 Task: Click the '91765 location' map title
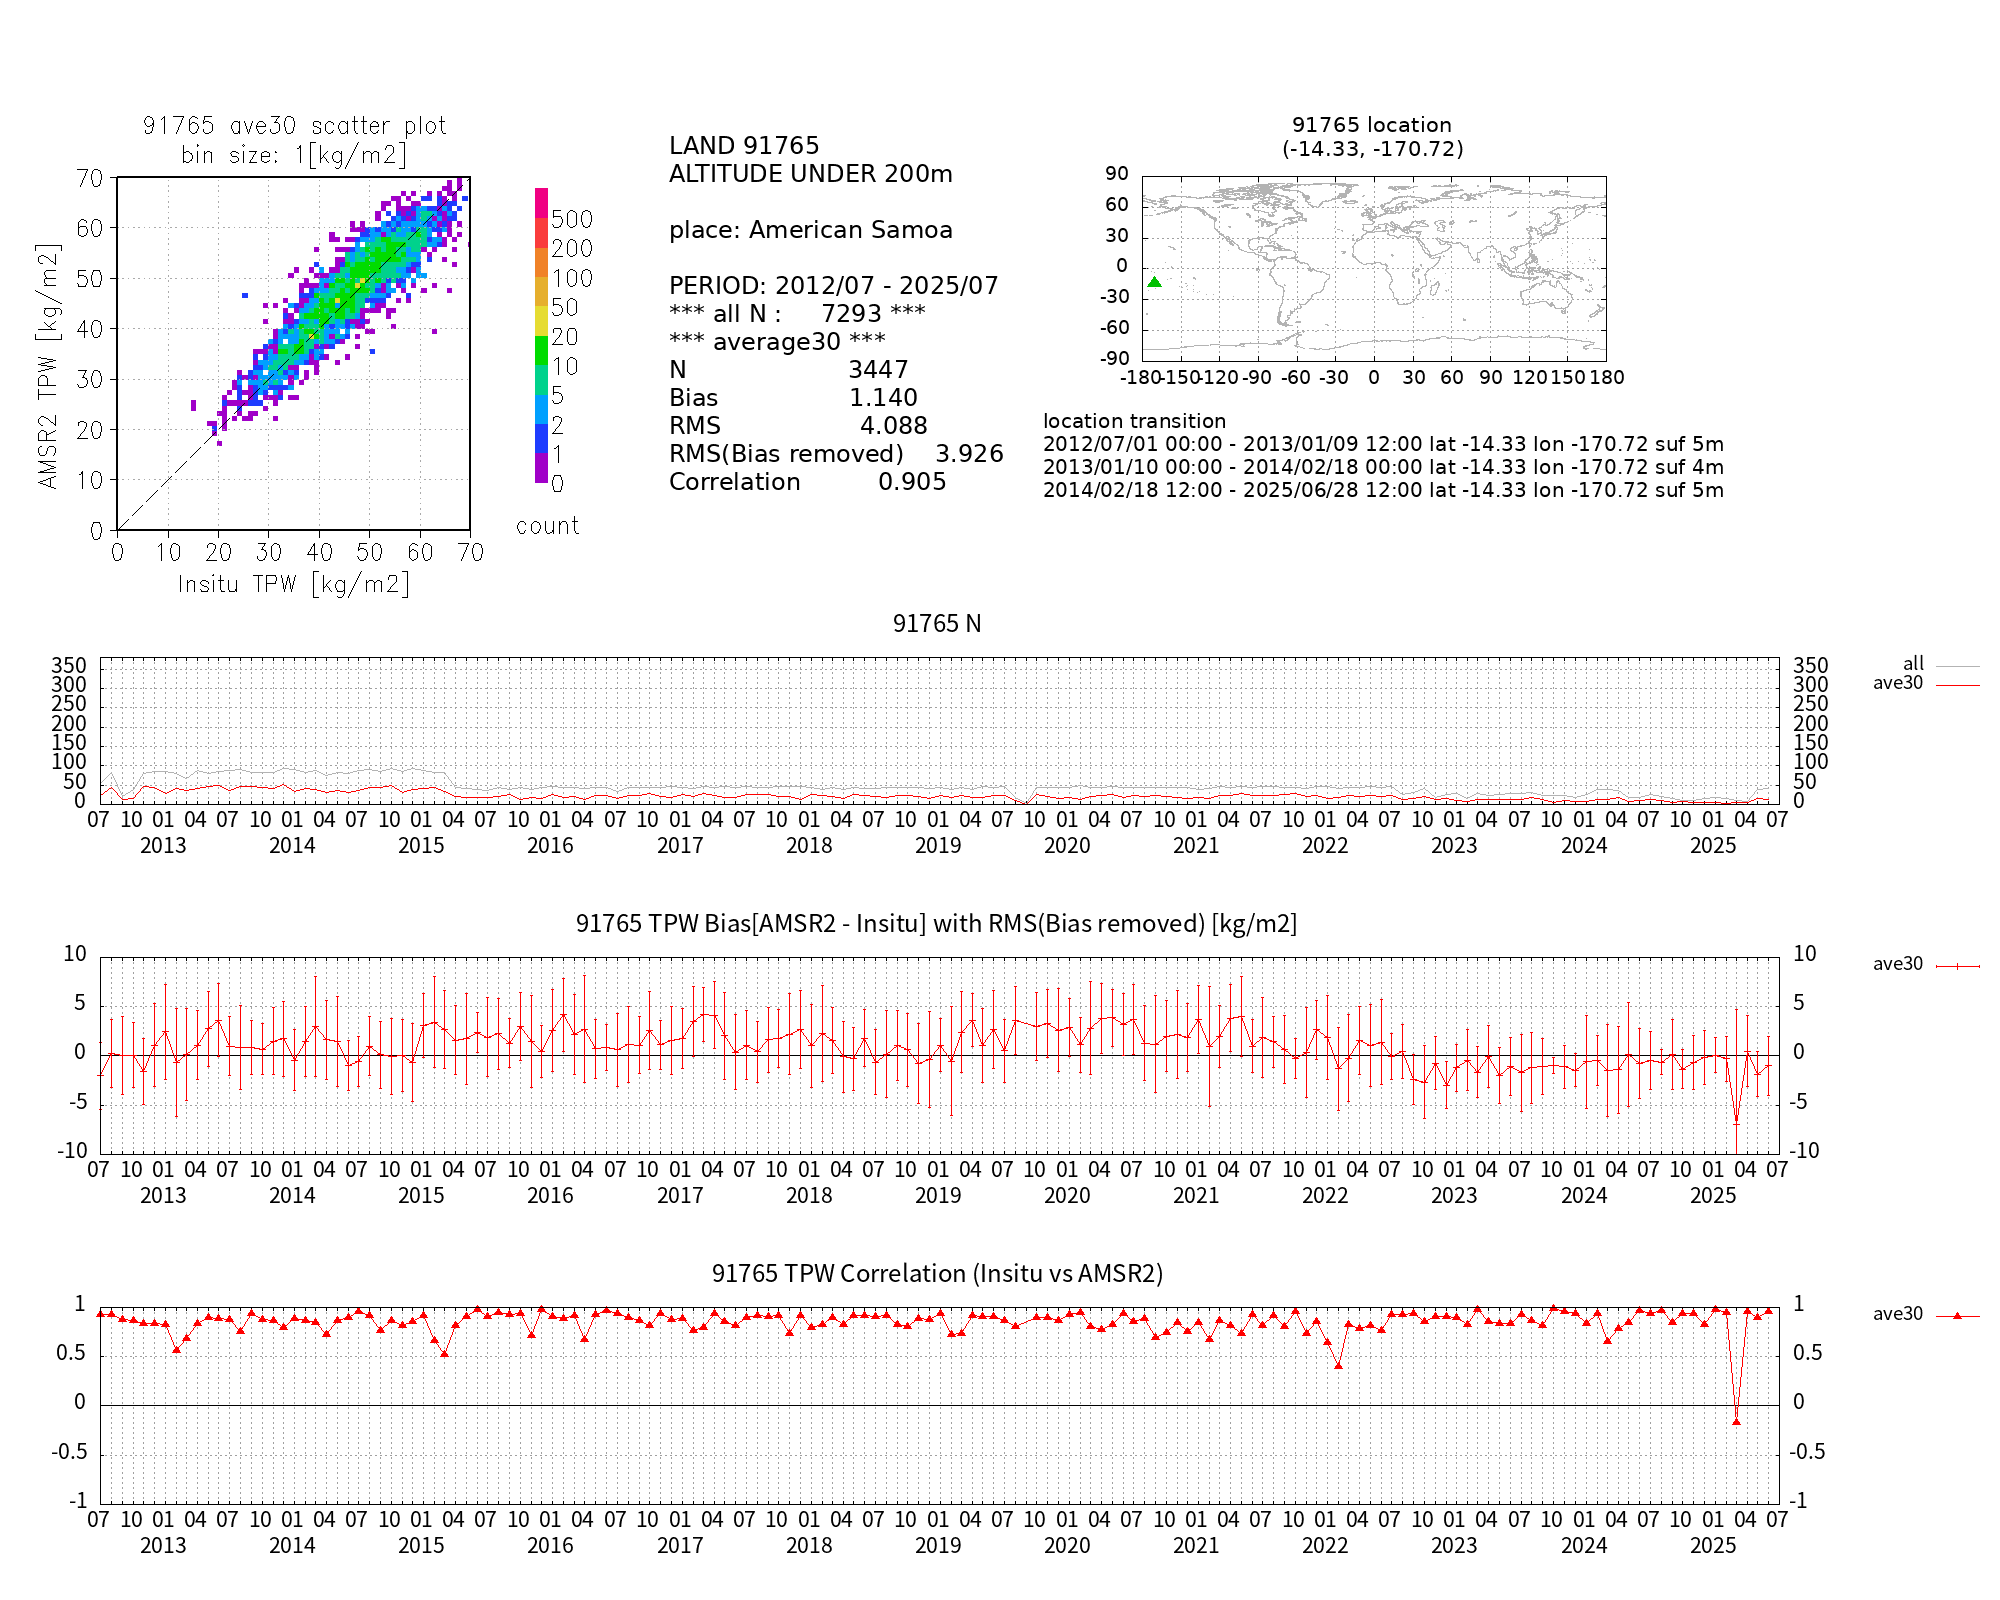(1372, 125)
